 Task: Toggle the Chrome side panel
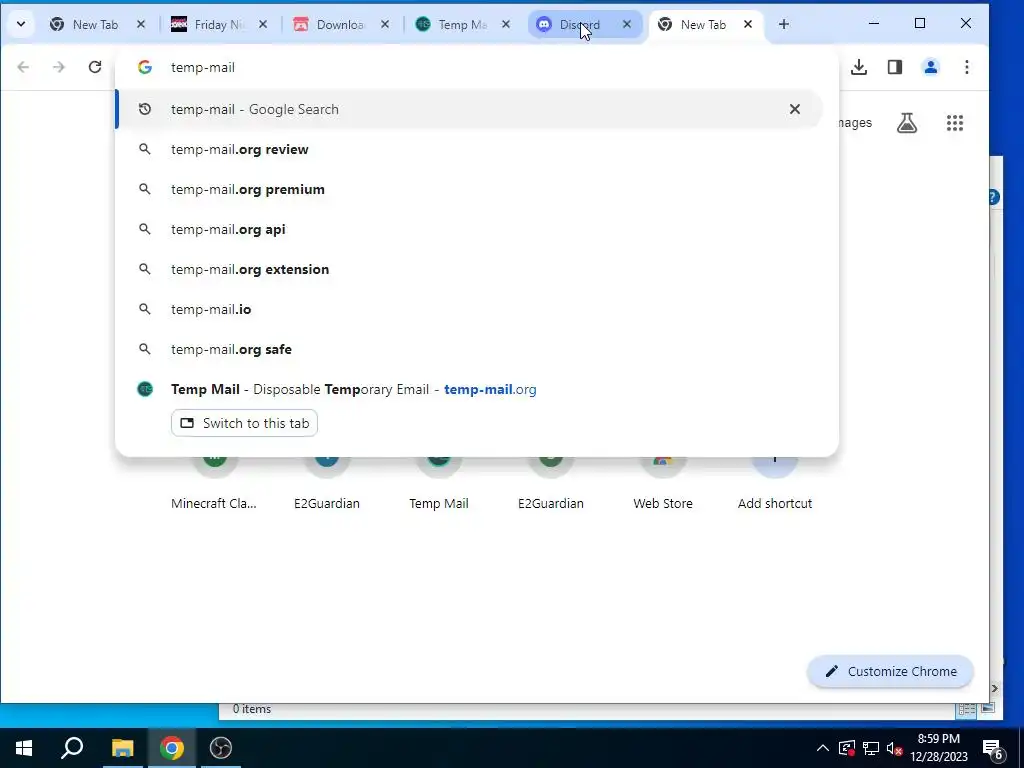895,67
